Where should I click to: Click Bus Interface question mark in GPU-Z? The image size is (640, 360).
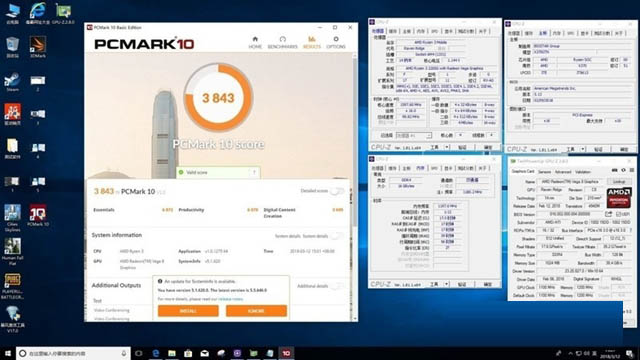(630, 231)
